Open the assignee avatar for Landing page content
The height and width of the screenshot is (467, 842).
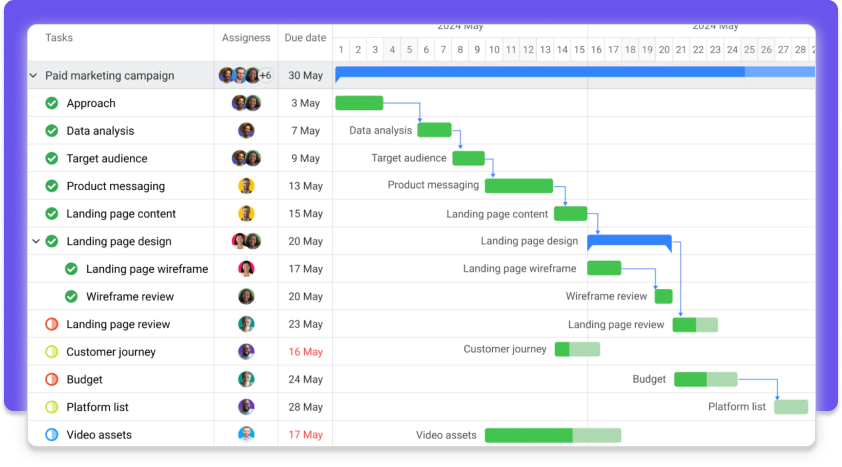coord(246,214)
